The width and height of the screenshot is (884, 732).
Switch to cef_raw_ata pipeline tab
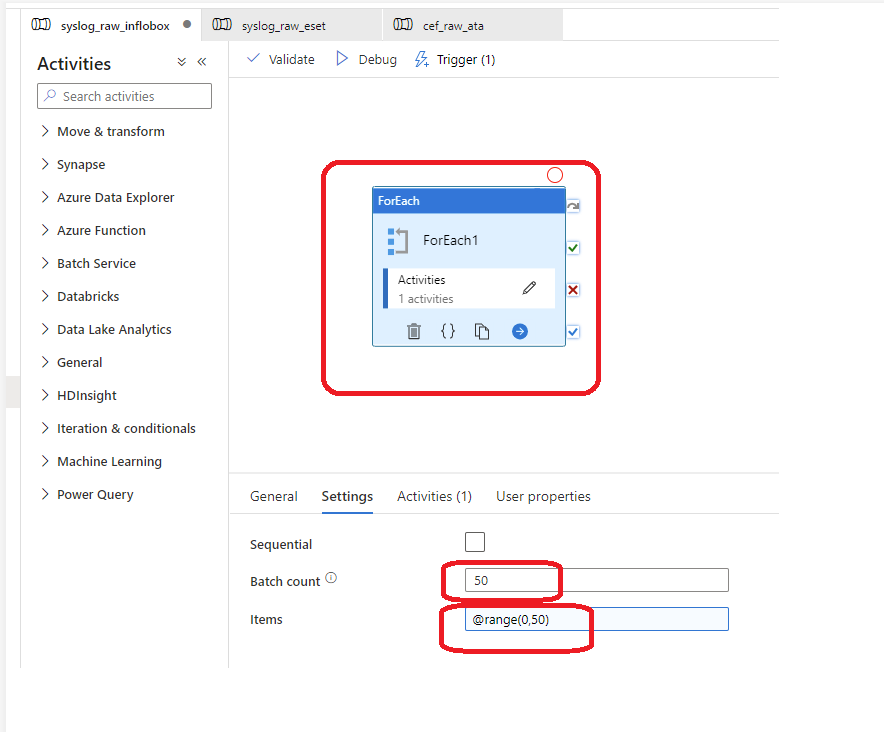tap(472, 25)
